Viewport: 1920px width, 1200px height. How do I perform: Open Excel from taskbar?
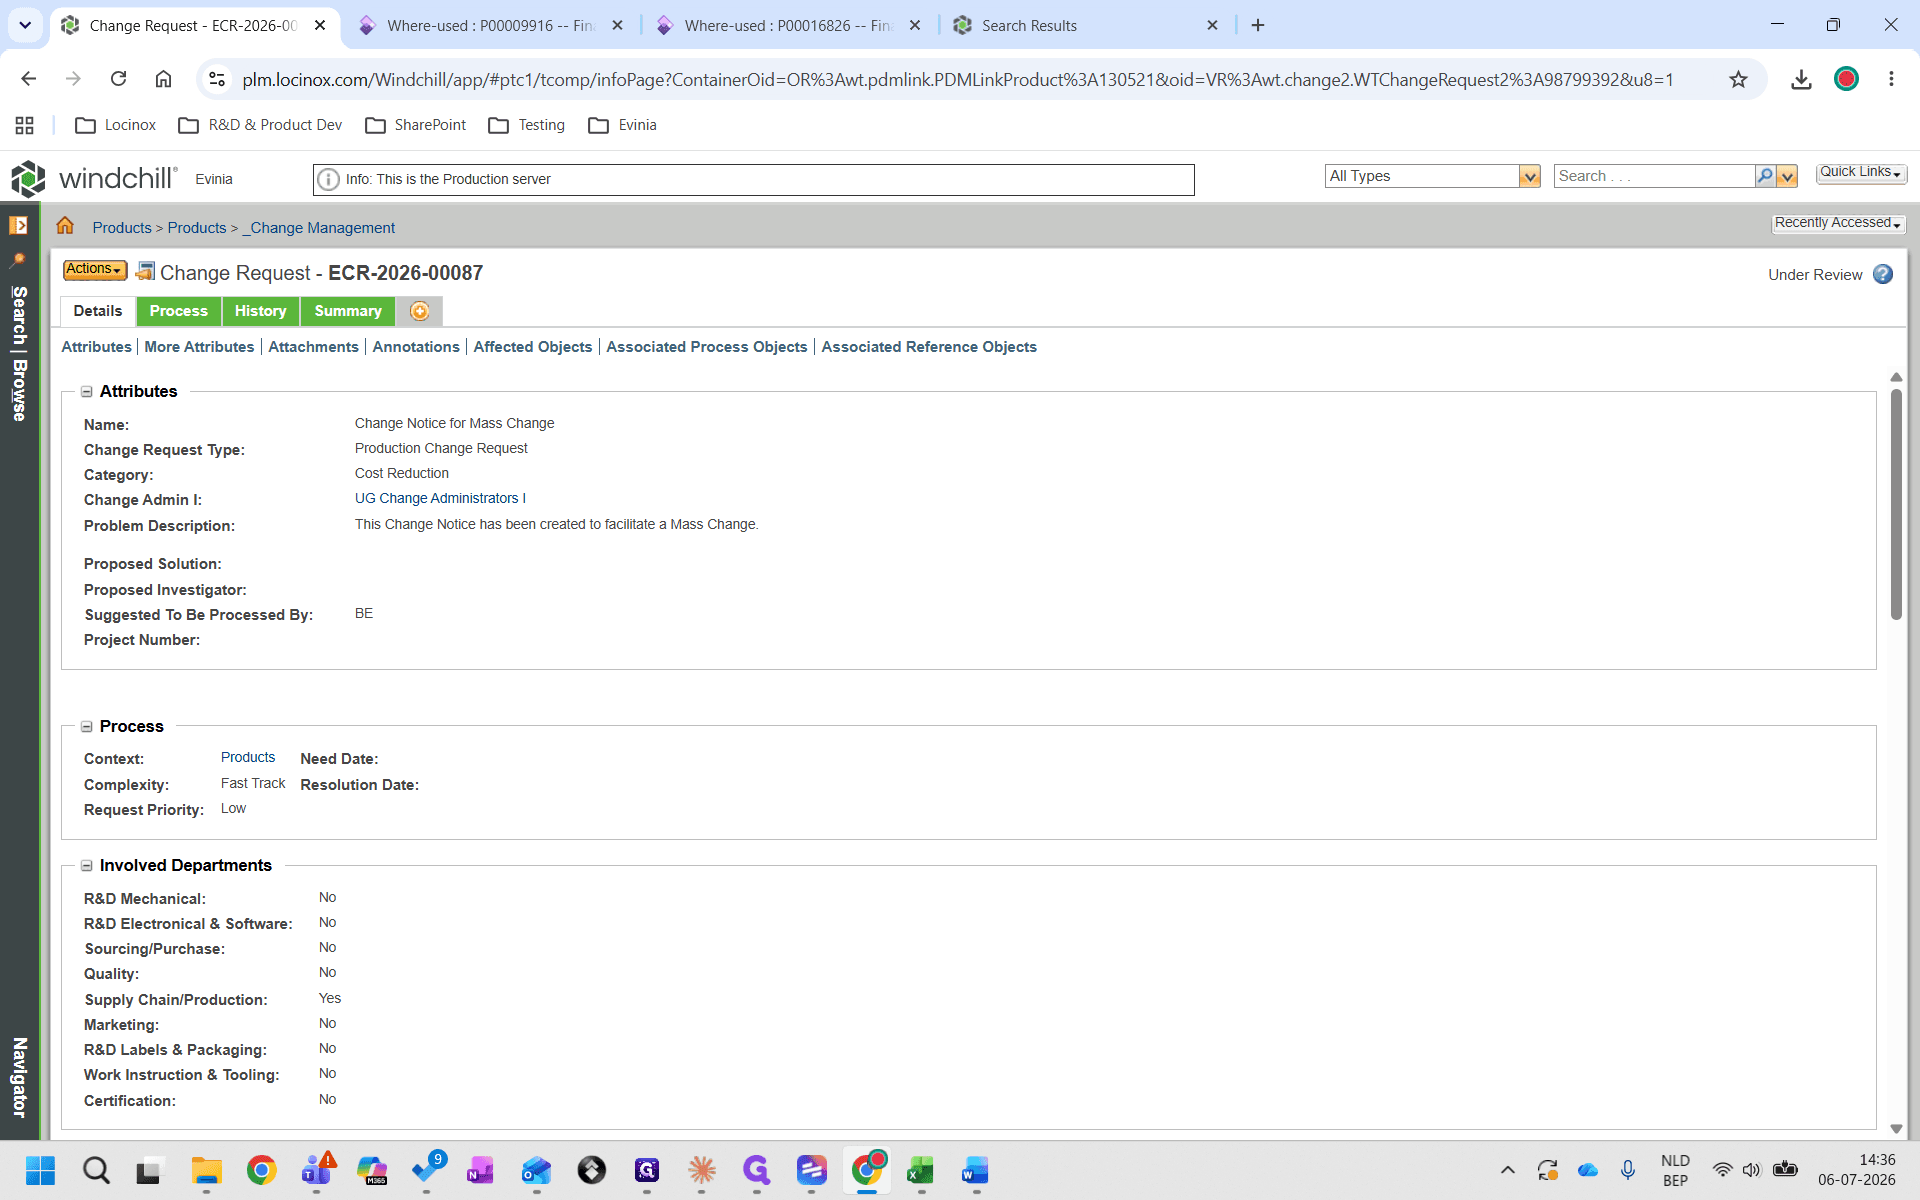pos(920,1170)
